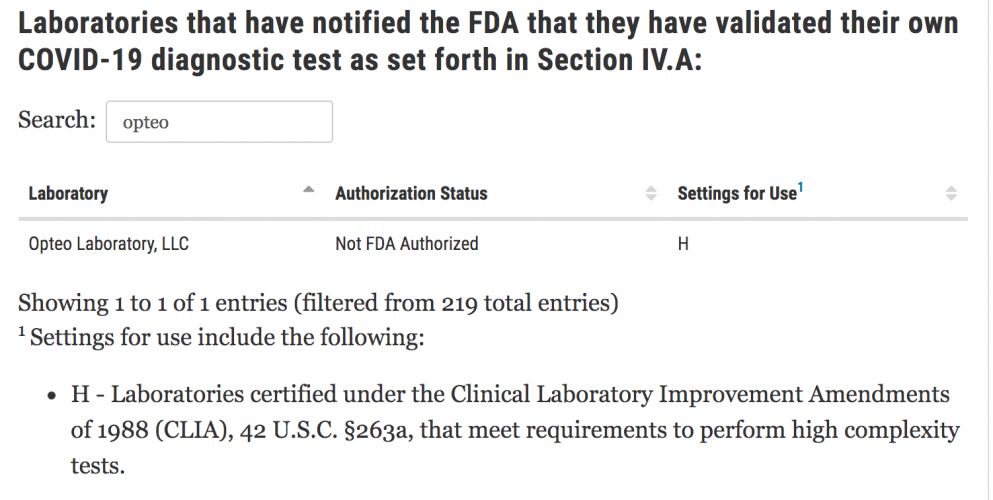Focus the Search field containing 'opteo'
The width and height of the screenshot is (993, 500).
[219, 122]
